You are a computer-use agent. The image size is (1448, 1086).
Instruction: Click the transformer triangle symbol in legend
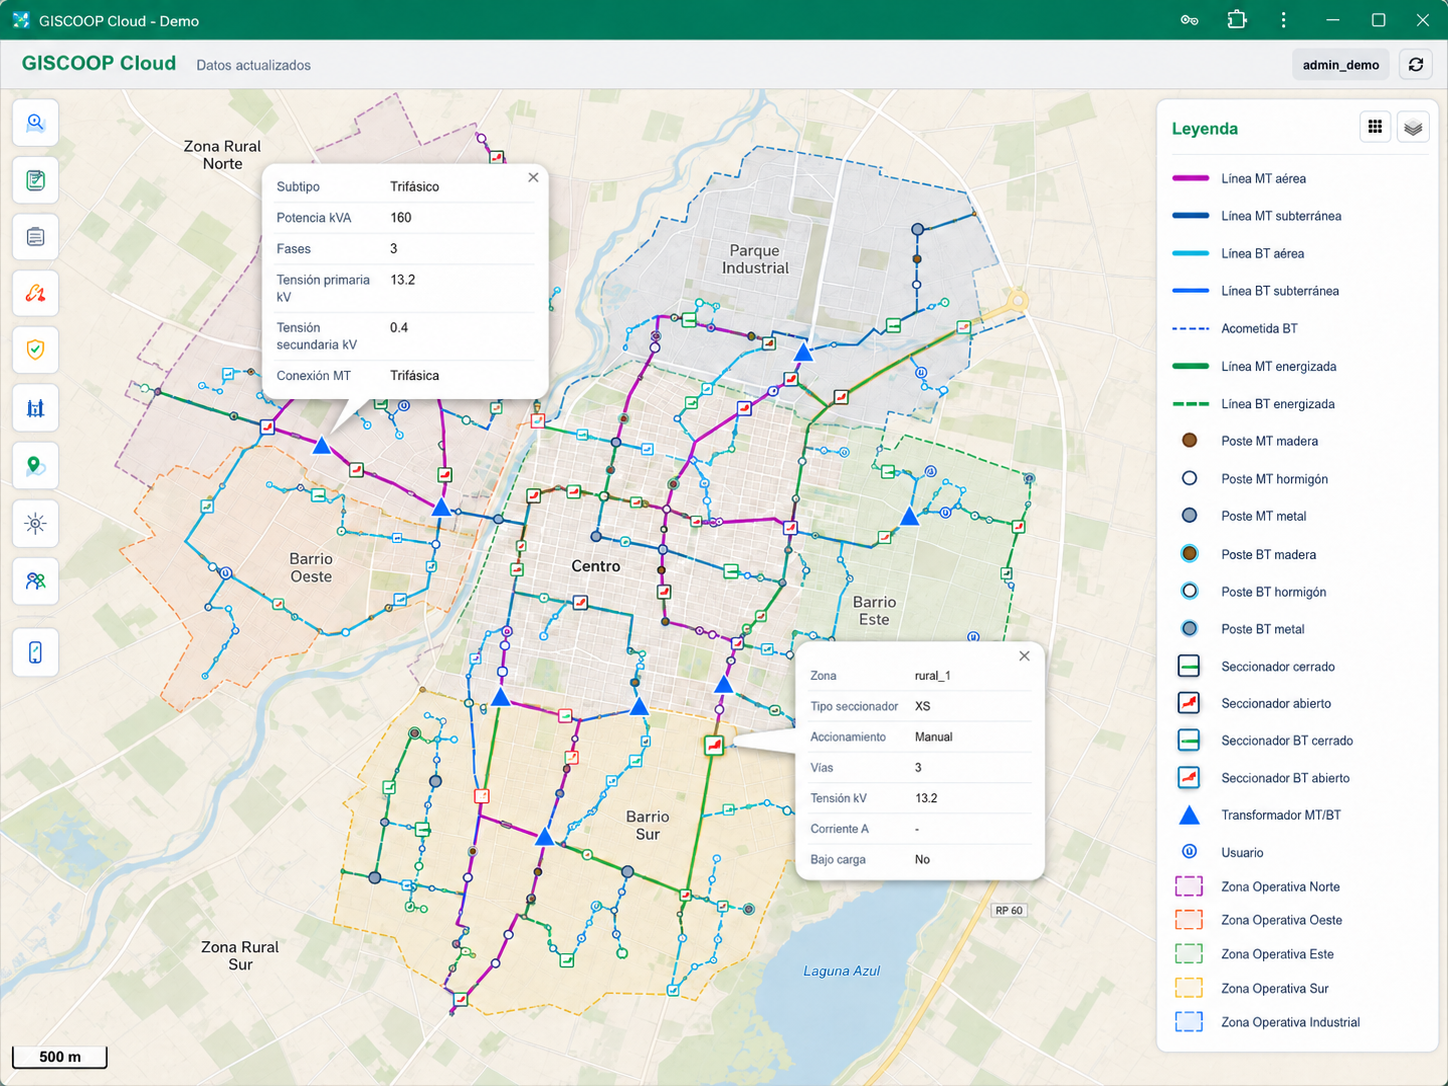point(1189,815)
